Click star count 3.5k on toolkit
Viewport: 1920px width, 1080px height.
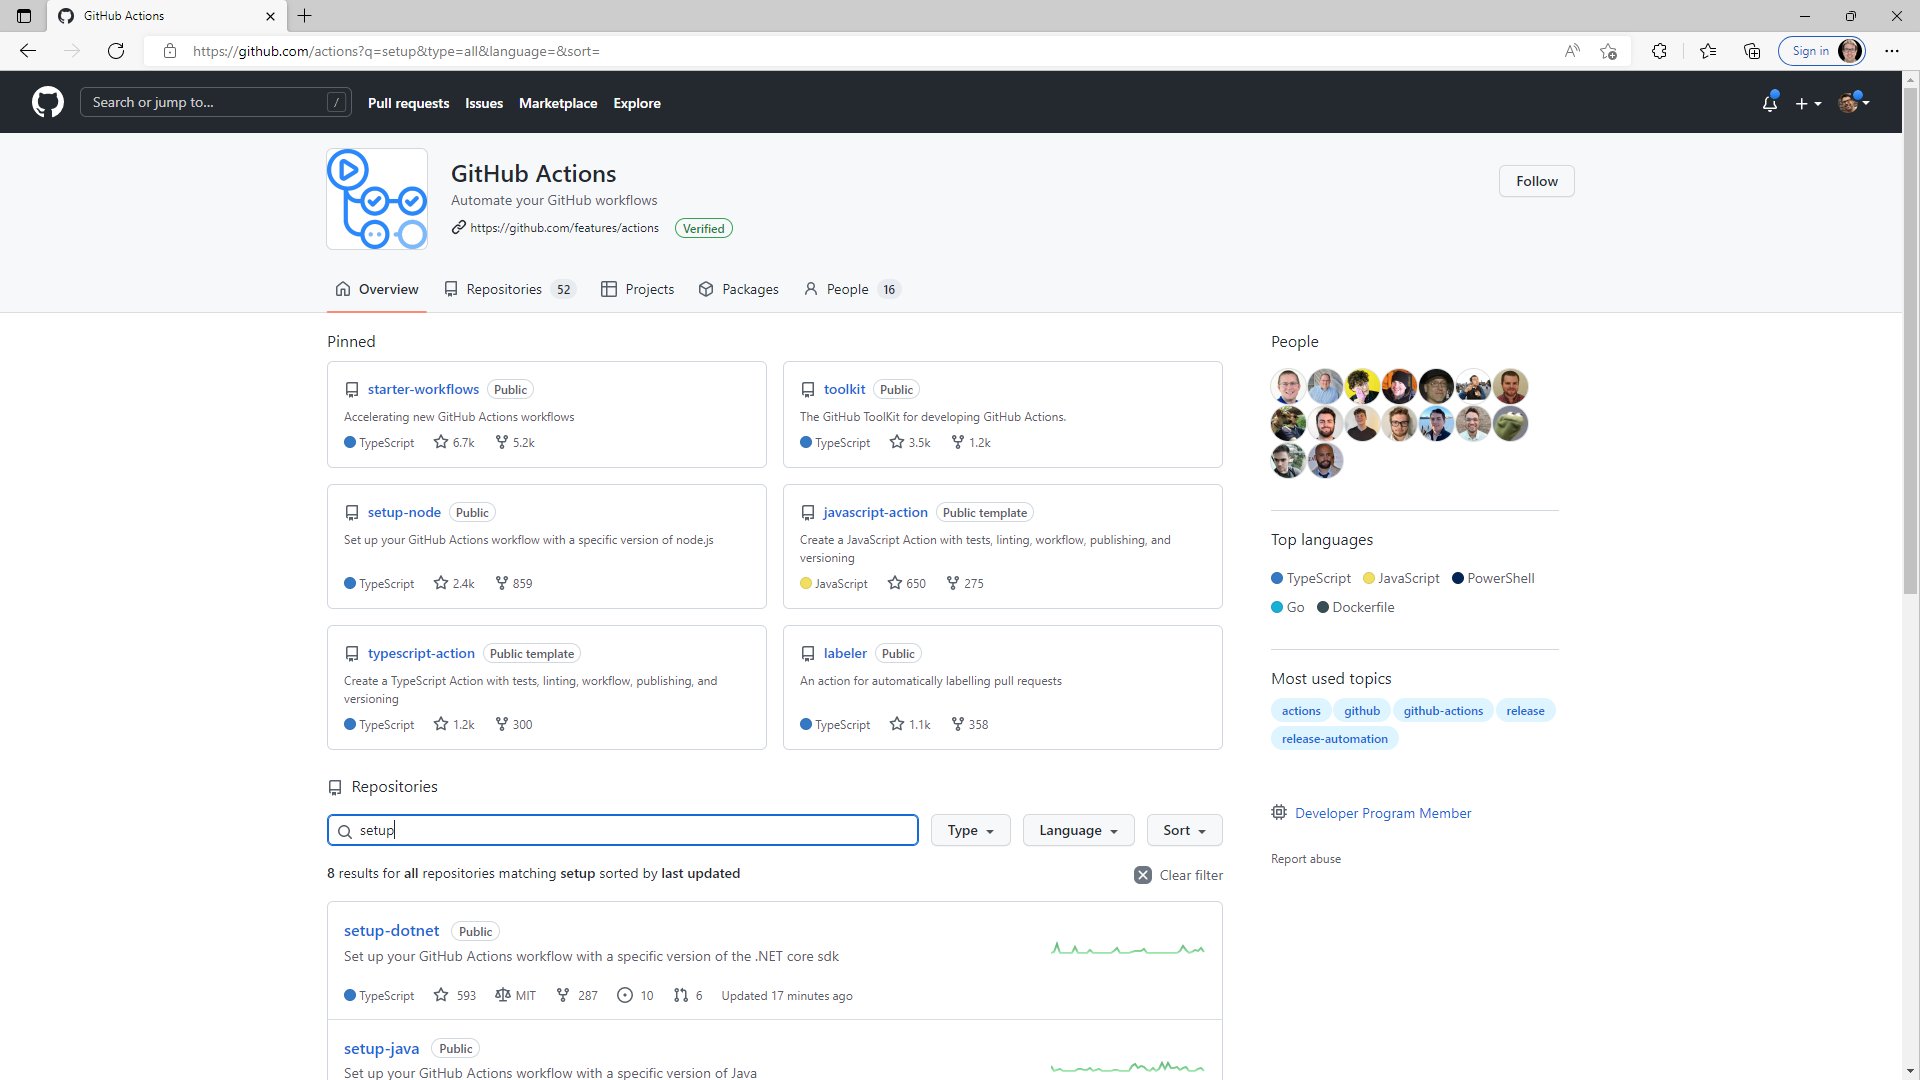coord(910,442)
